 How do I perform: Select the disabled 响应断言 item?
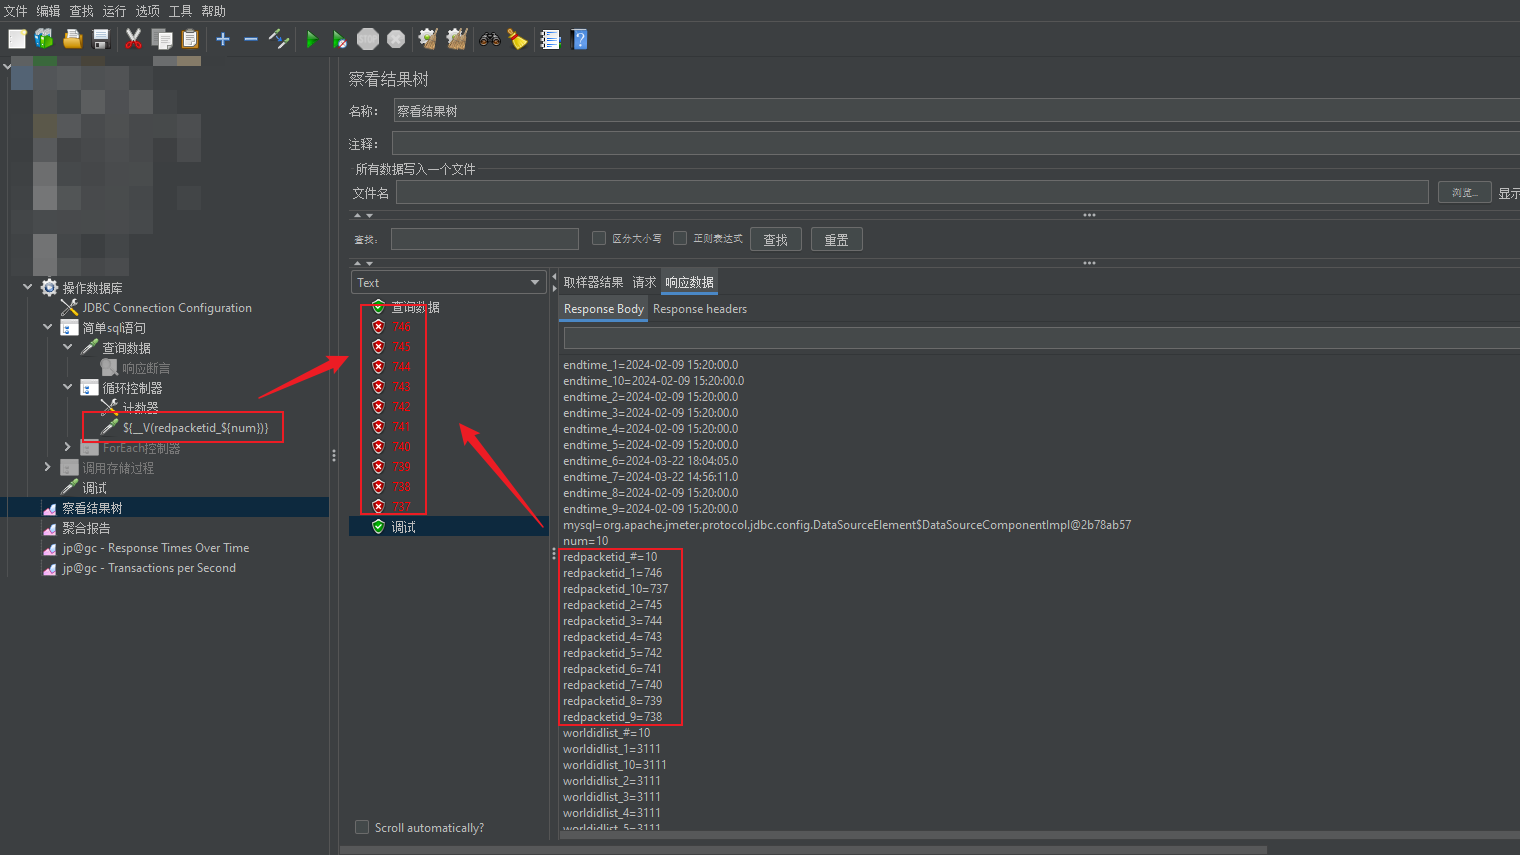coord(146,368)
